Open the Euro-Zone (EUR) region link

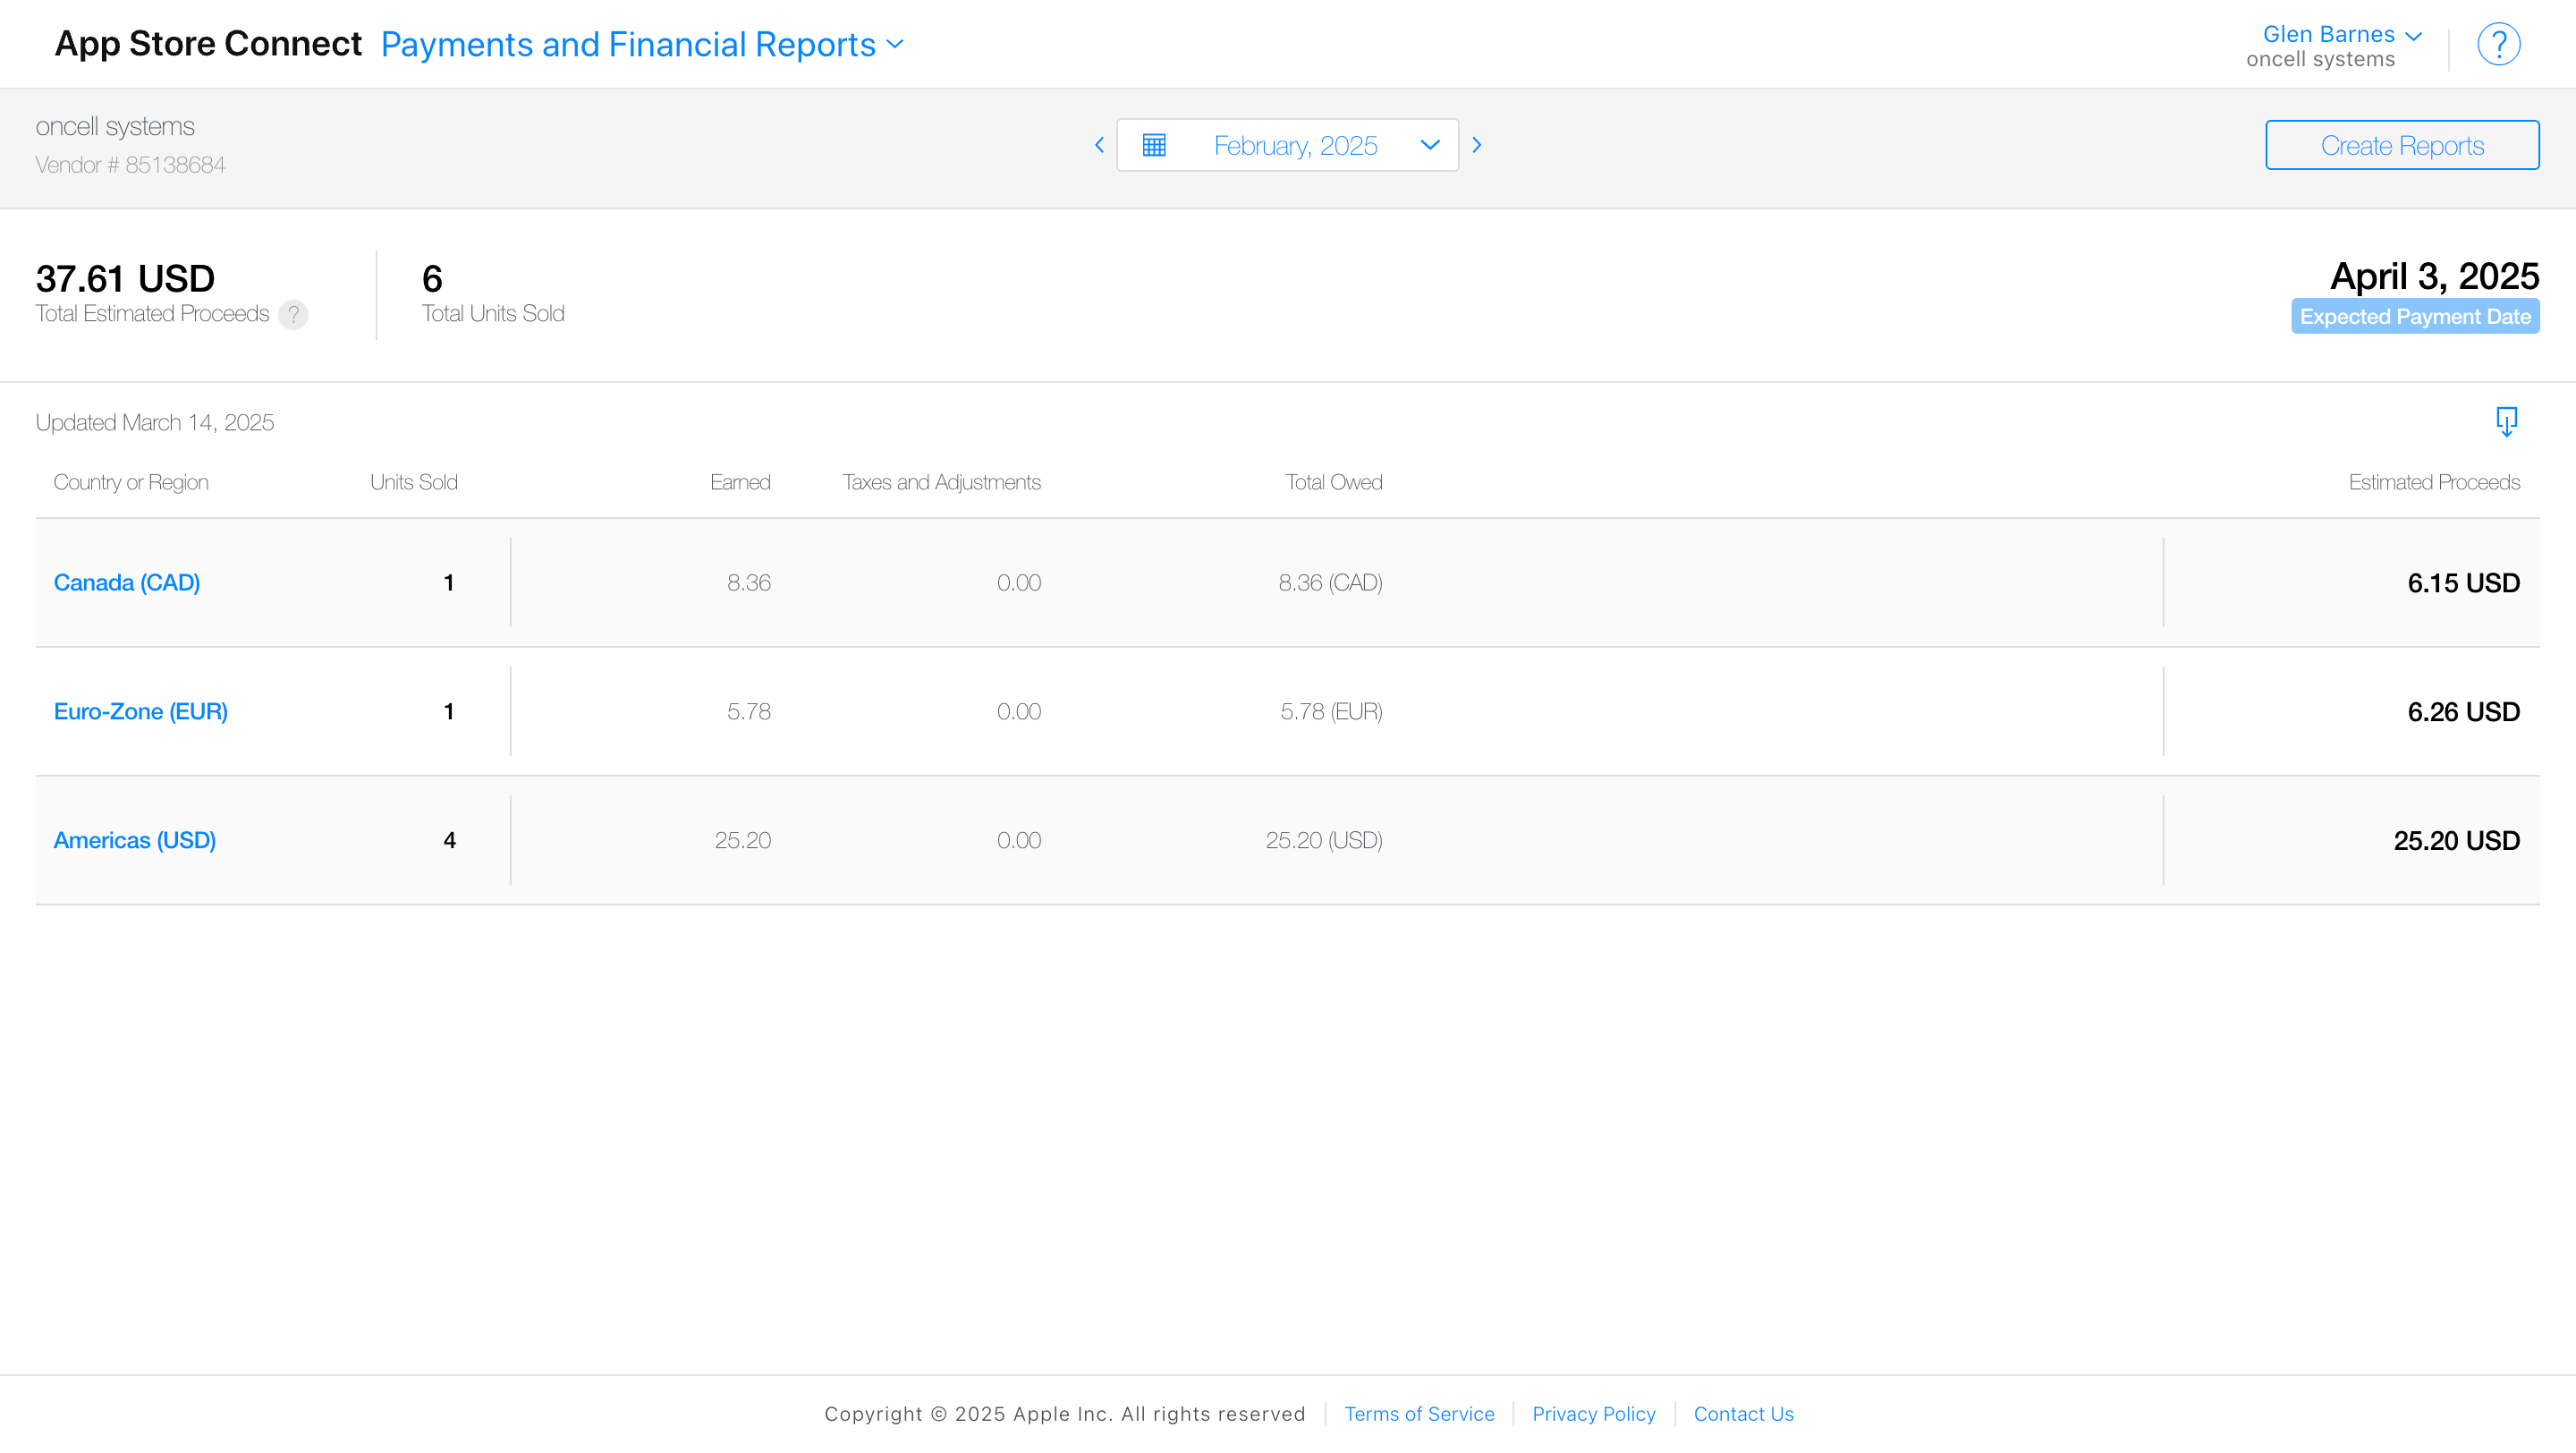tap(141, 712)
